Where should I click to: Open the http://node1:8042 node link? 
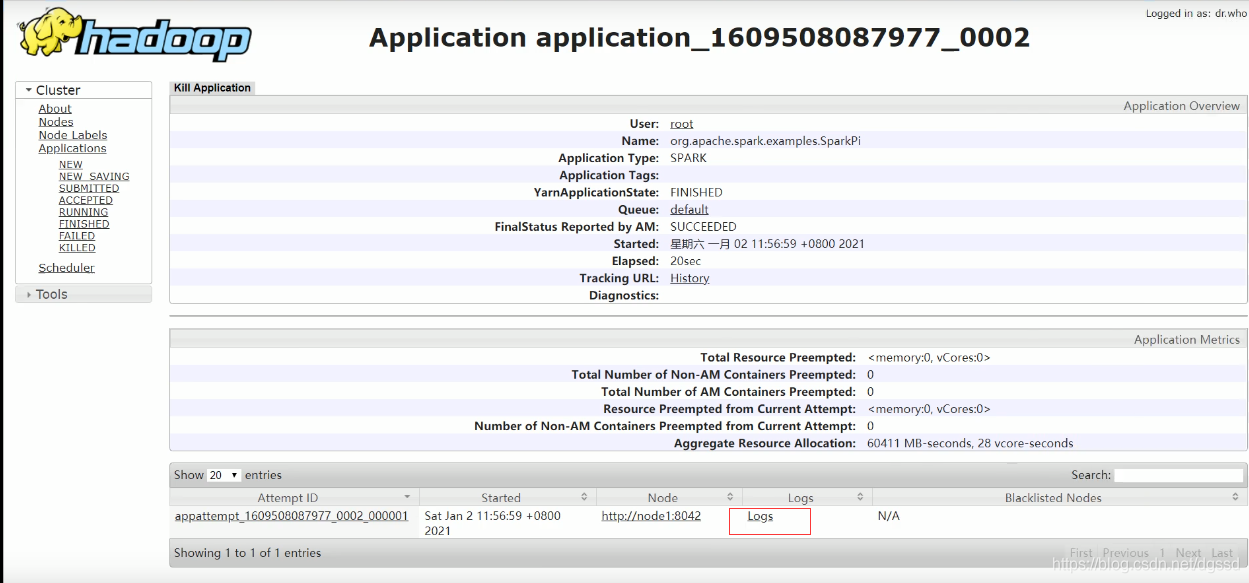[x=651, y=516]
